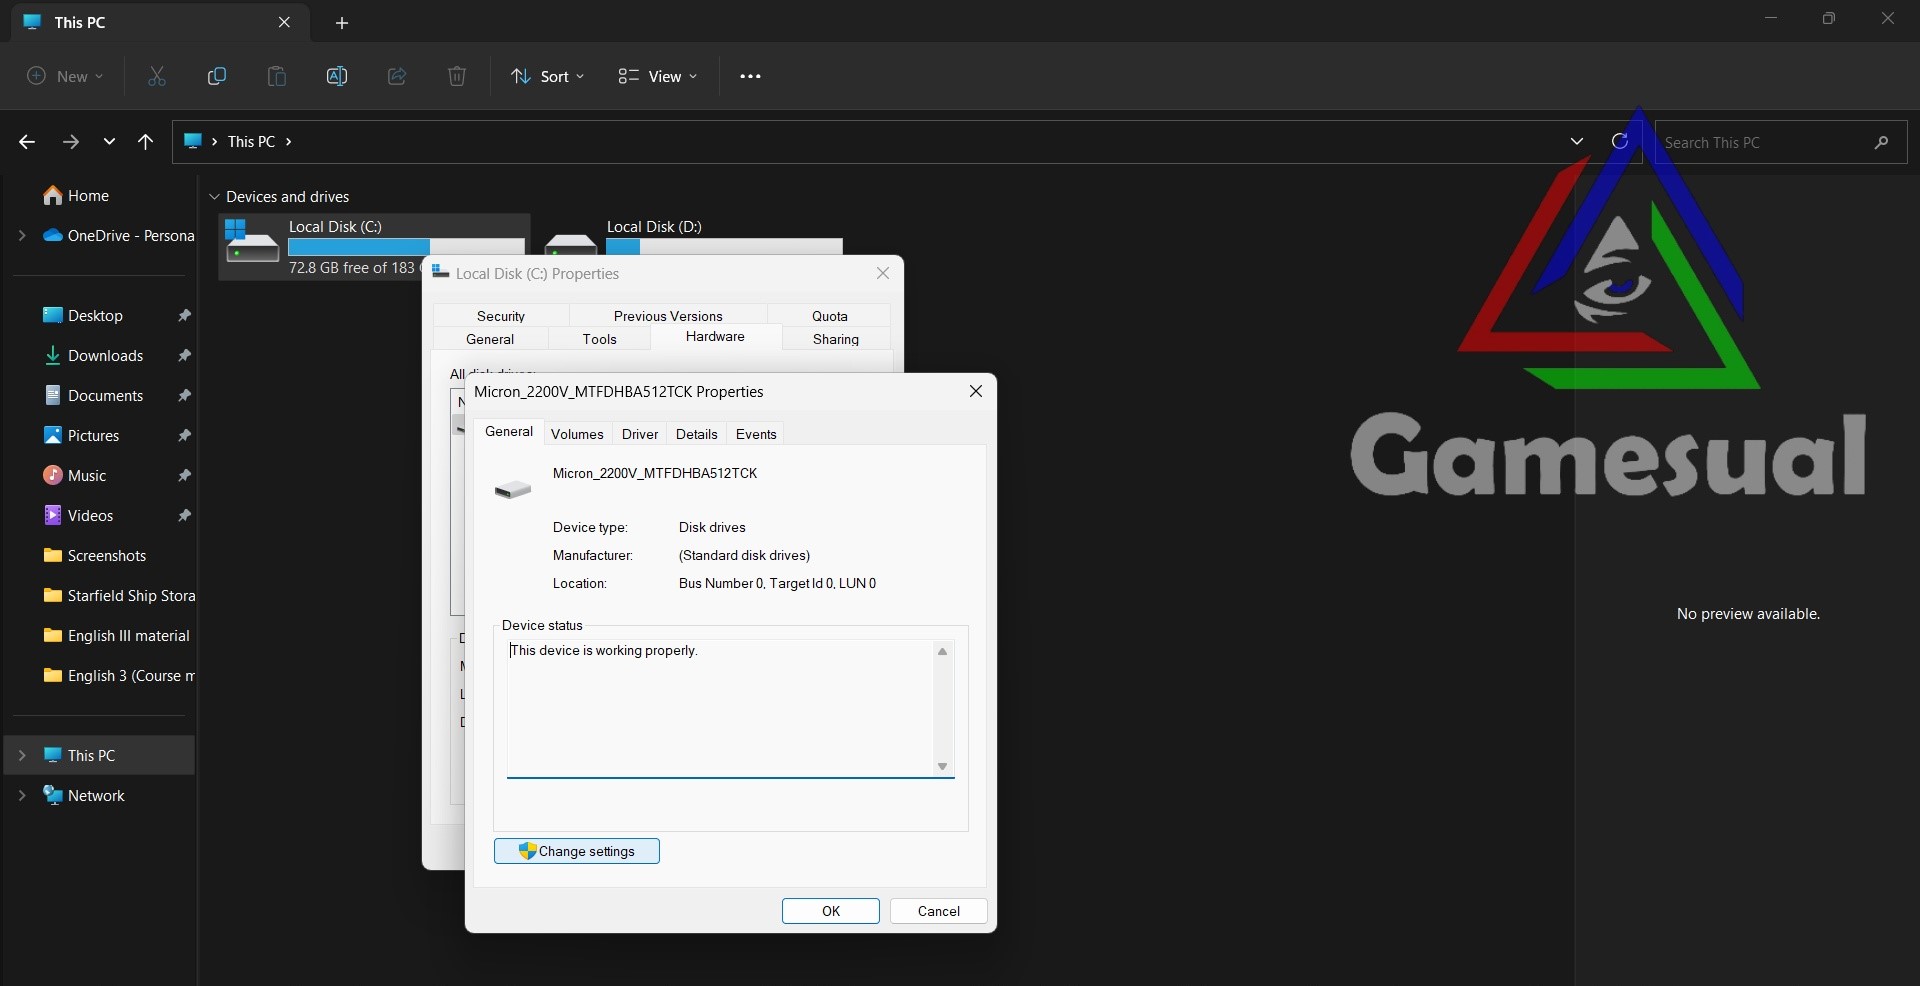The height and width of the screenshot is (986, 1920).
Task: Close the Local Disk (C:) Properties window
Action: point(883,273)
